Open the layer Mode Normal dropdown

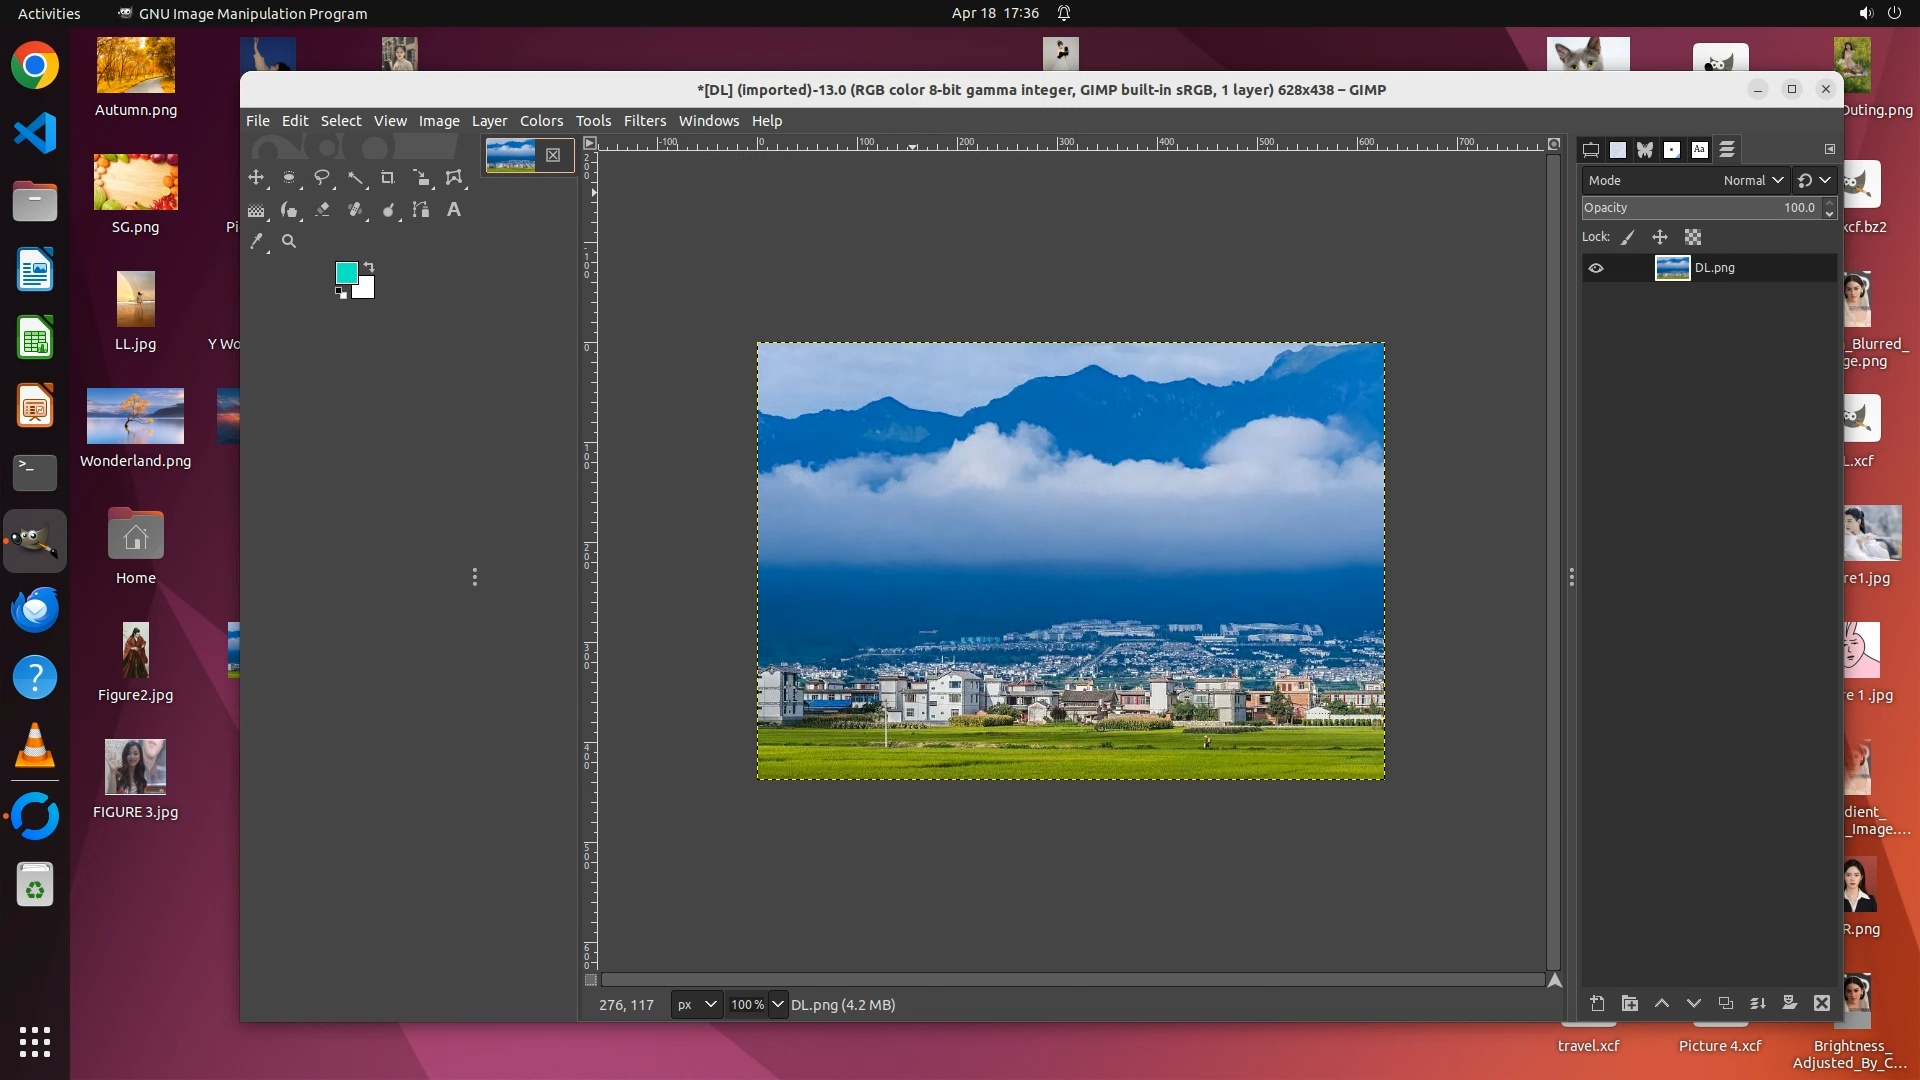click(x=1753, y=180)
